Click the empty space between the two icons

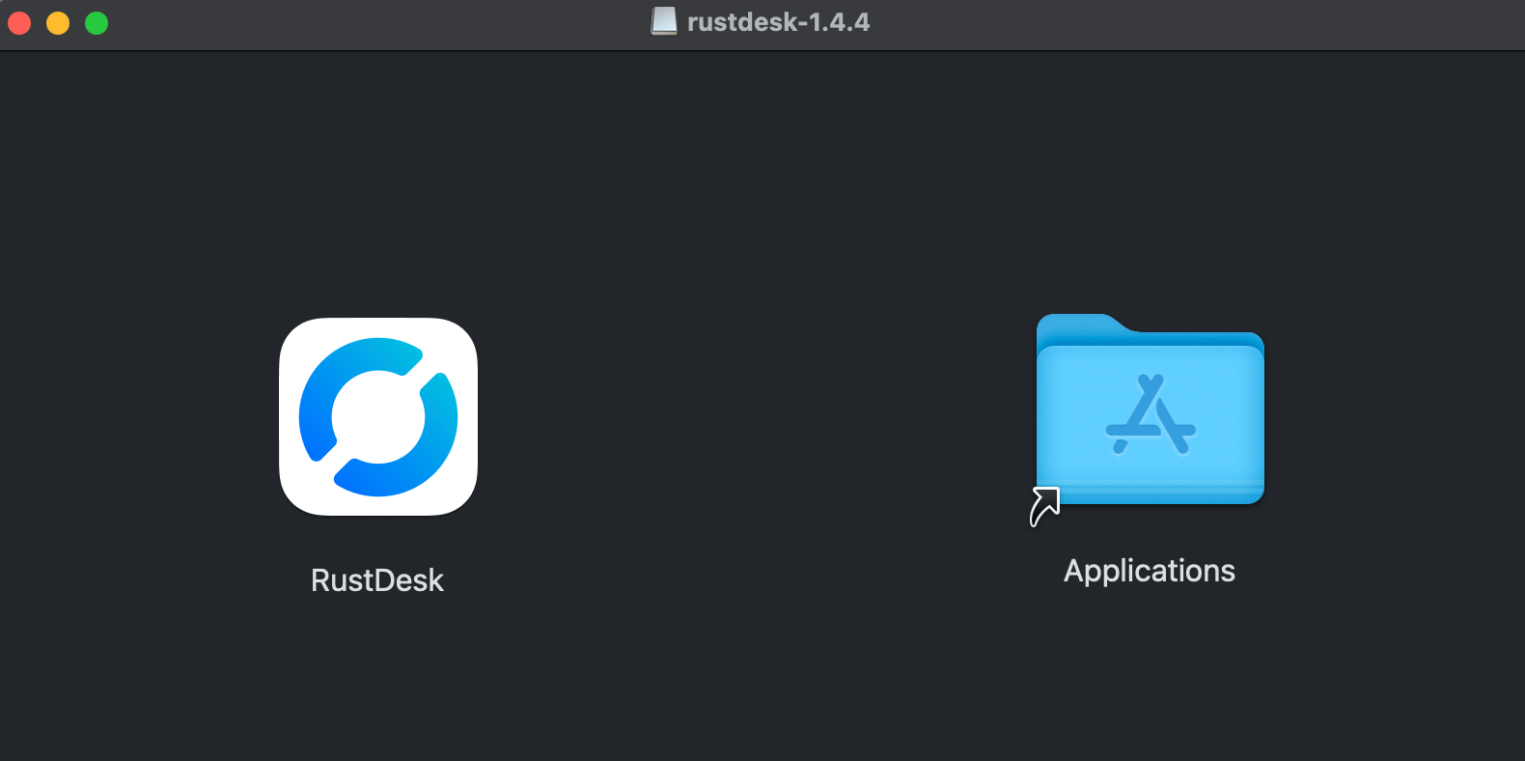point(760,420)
